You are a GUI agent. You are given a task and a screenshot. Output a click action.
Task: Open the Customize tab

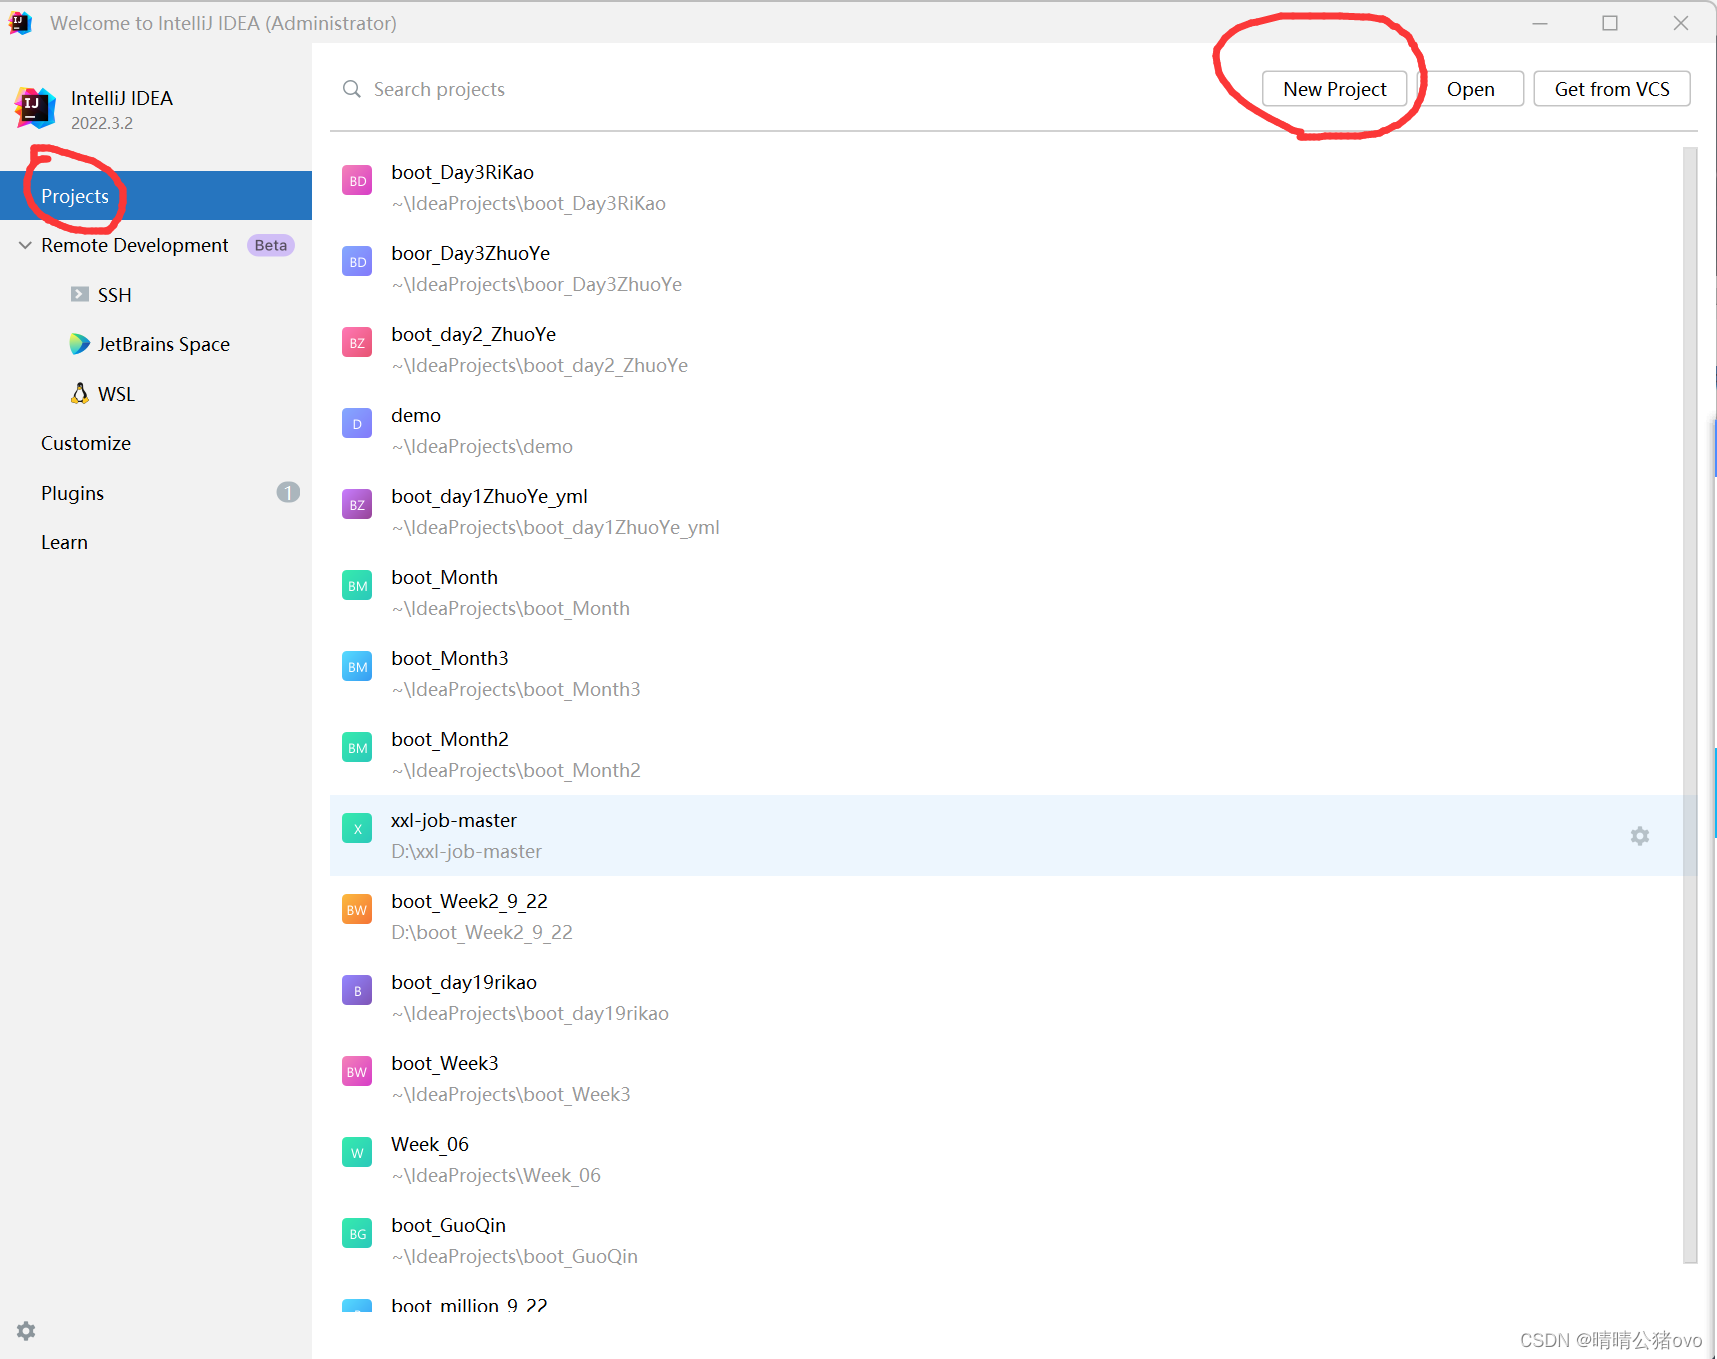pyautogui.click(x=156, y=443)
